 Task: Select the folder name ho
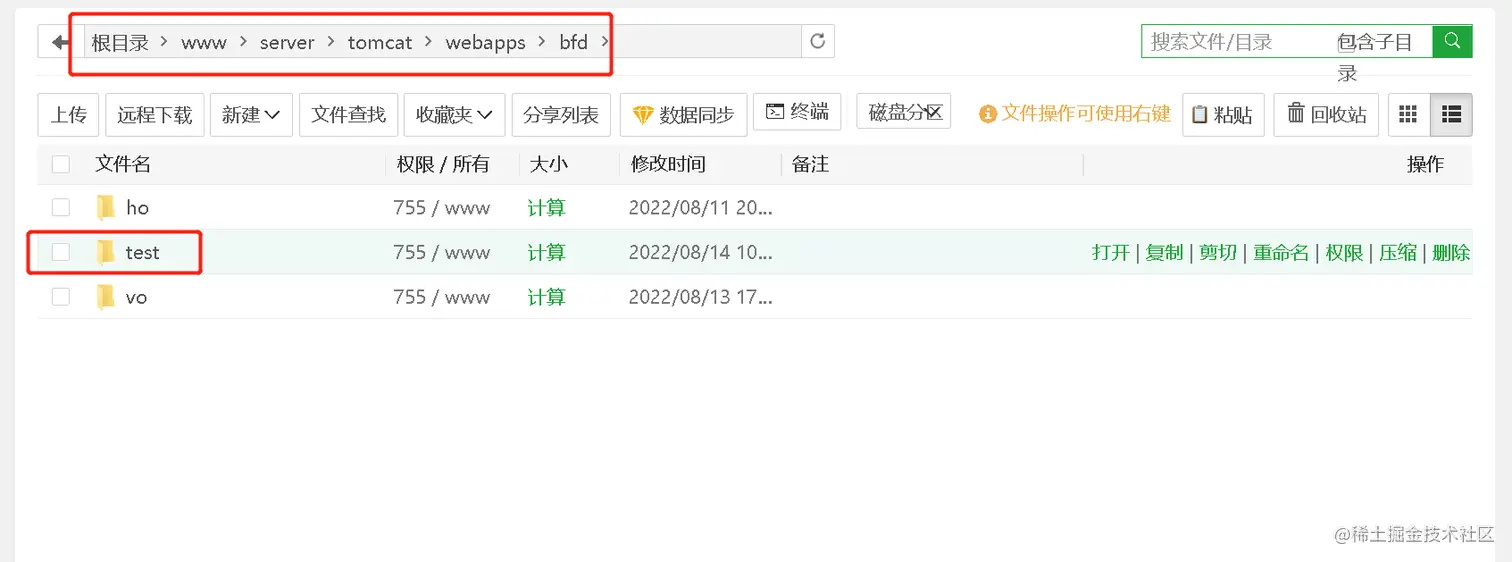pos(138,208)
